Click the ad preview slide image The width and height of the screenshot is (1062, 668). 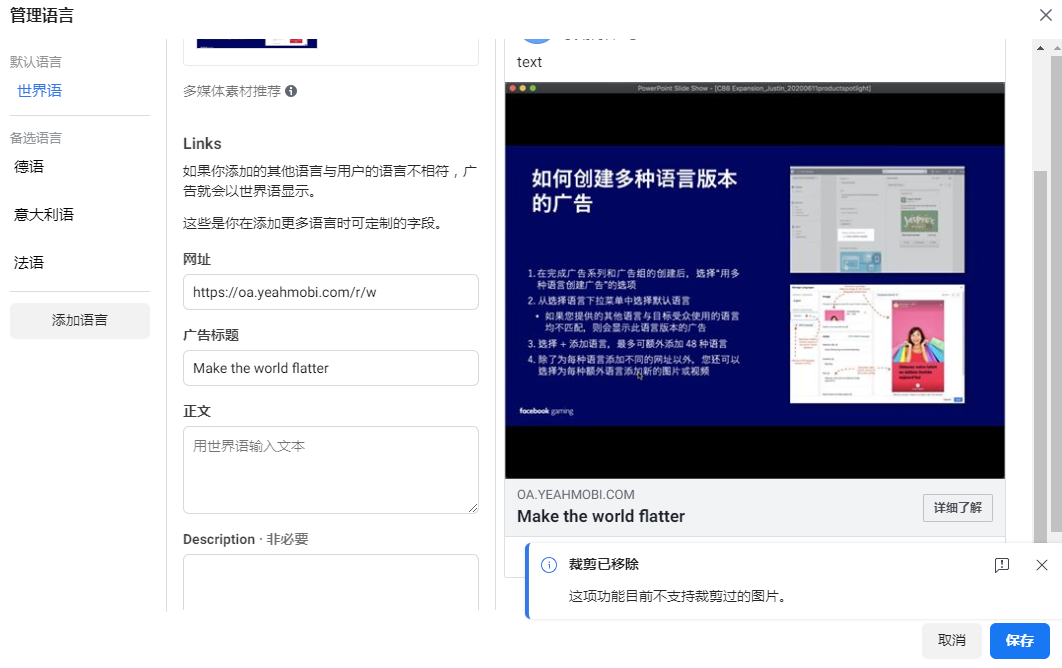tap(754, 280)
